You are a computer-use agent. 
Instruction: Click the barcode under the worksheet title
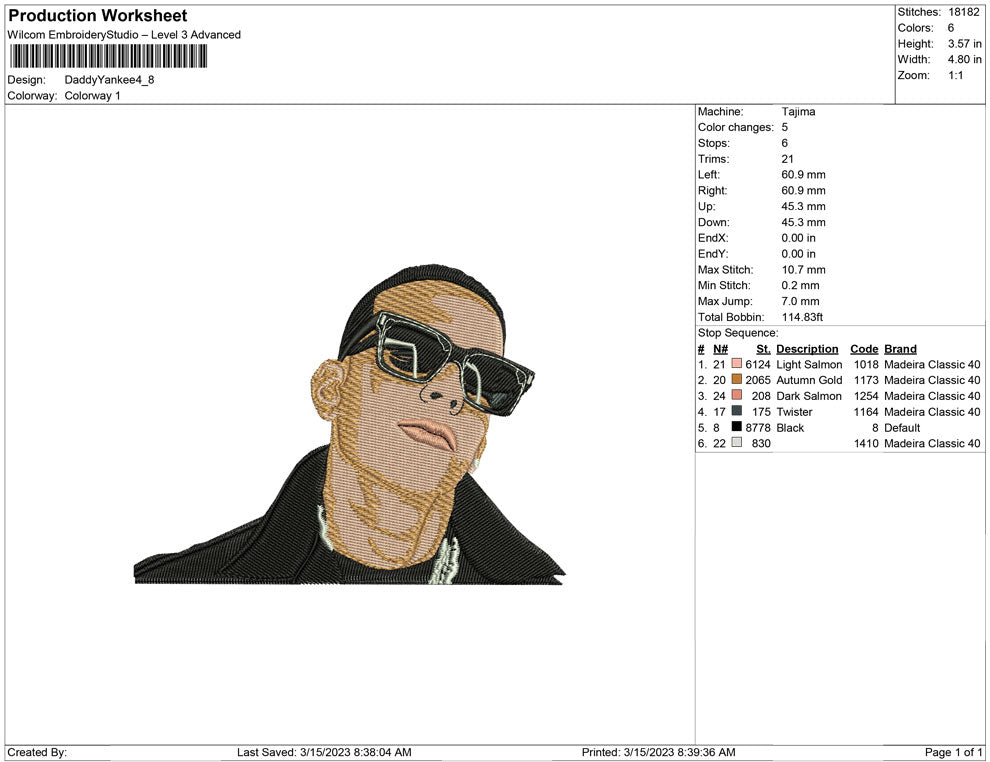click(x=108, y=56)
